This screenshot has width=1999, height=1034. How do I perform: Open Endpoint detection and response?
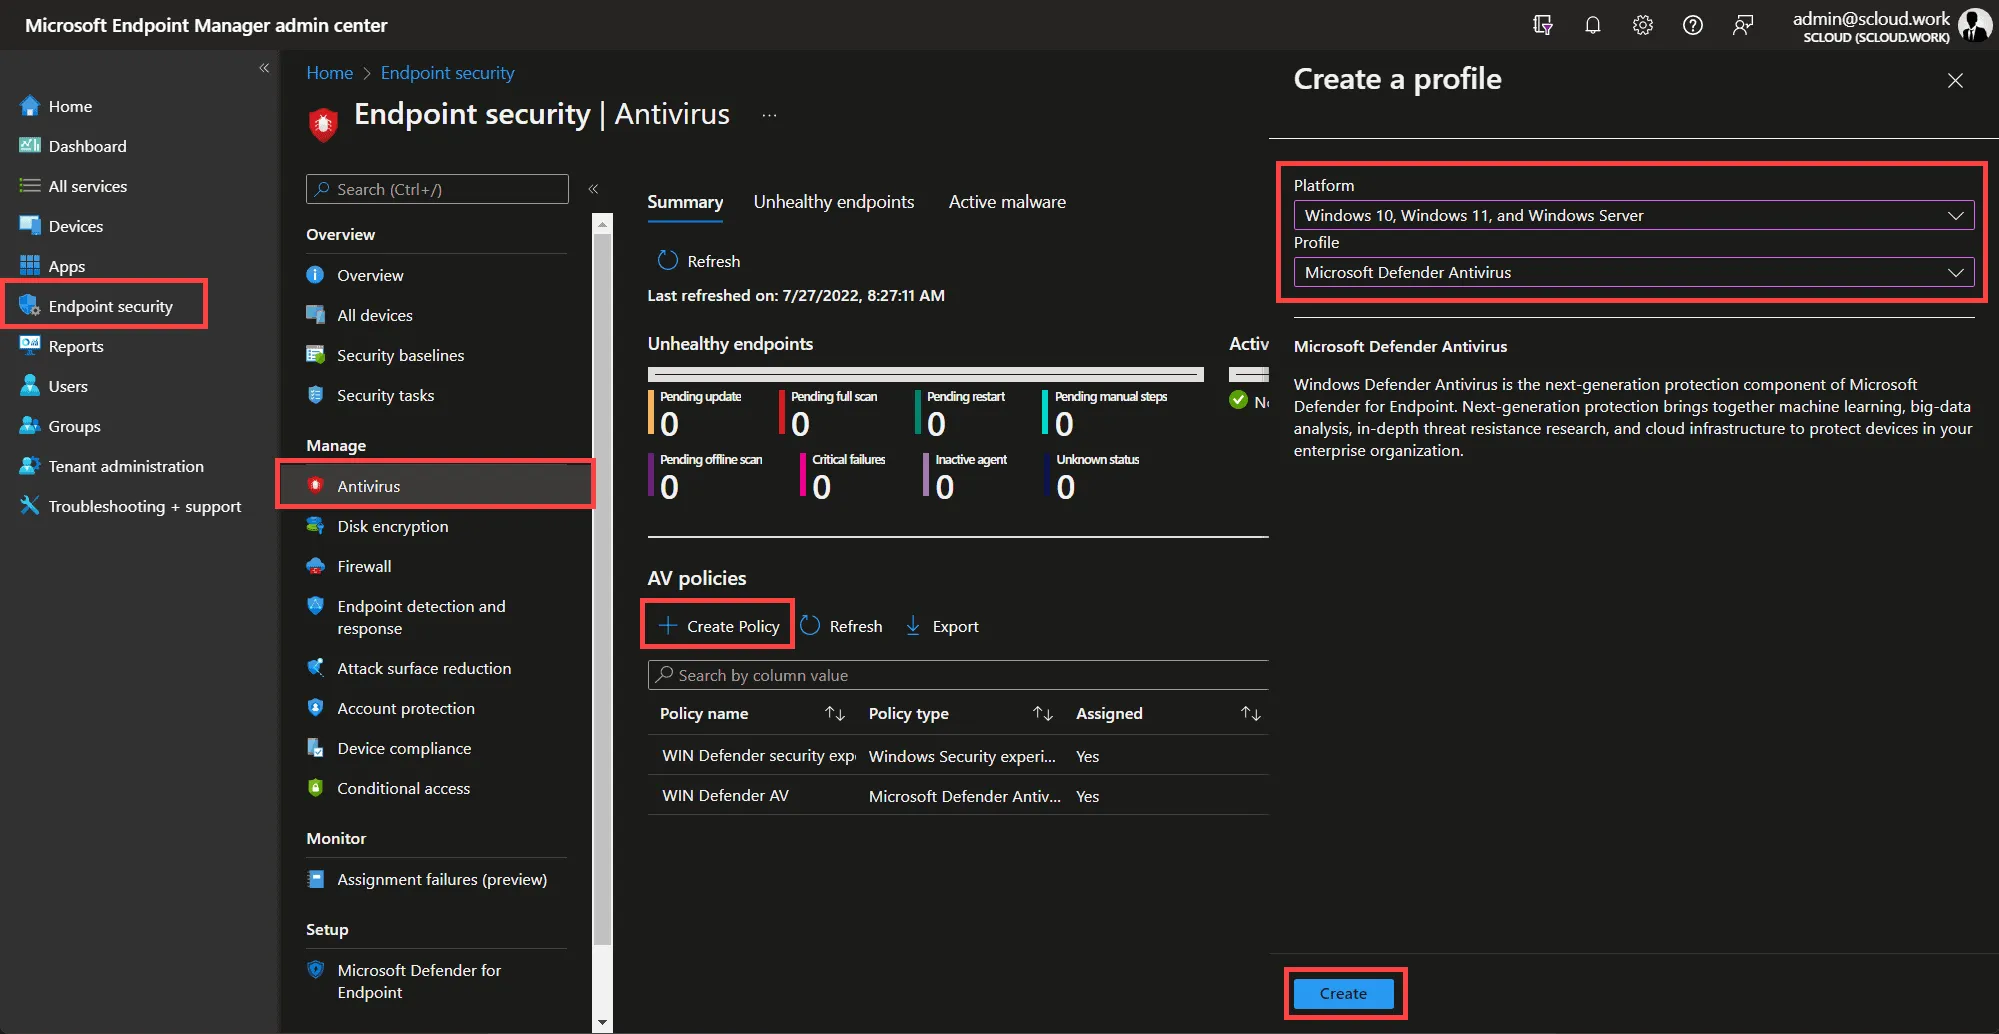pos(421,617)
